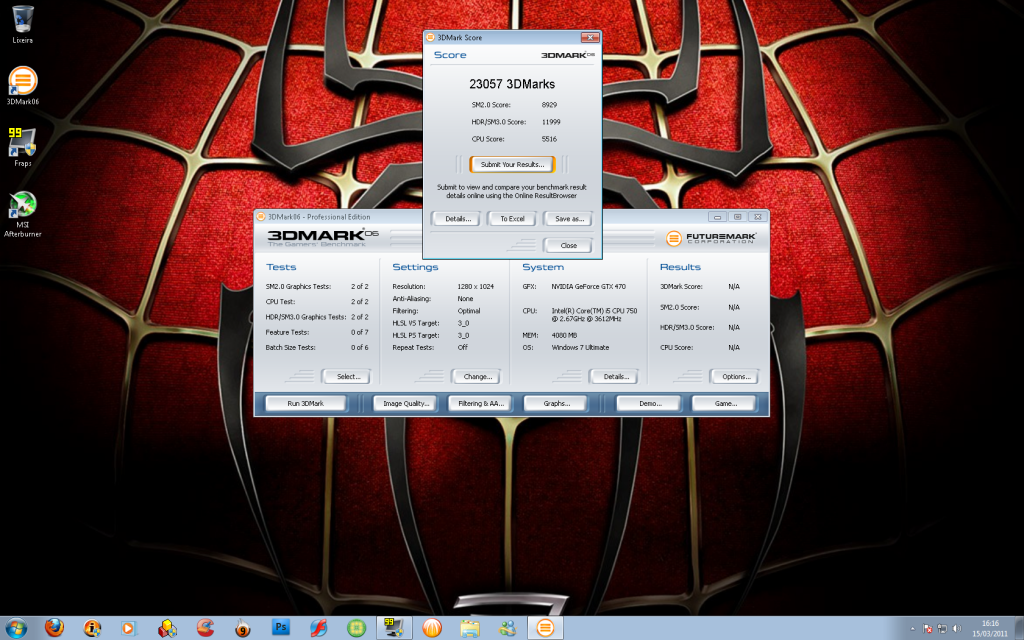Click the Filtering value Optimal
This screenshot has height=640, width=1024.
(x=469, y=311)
